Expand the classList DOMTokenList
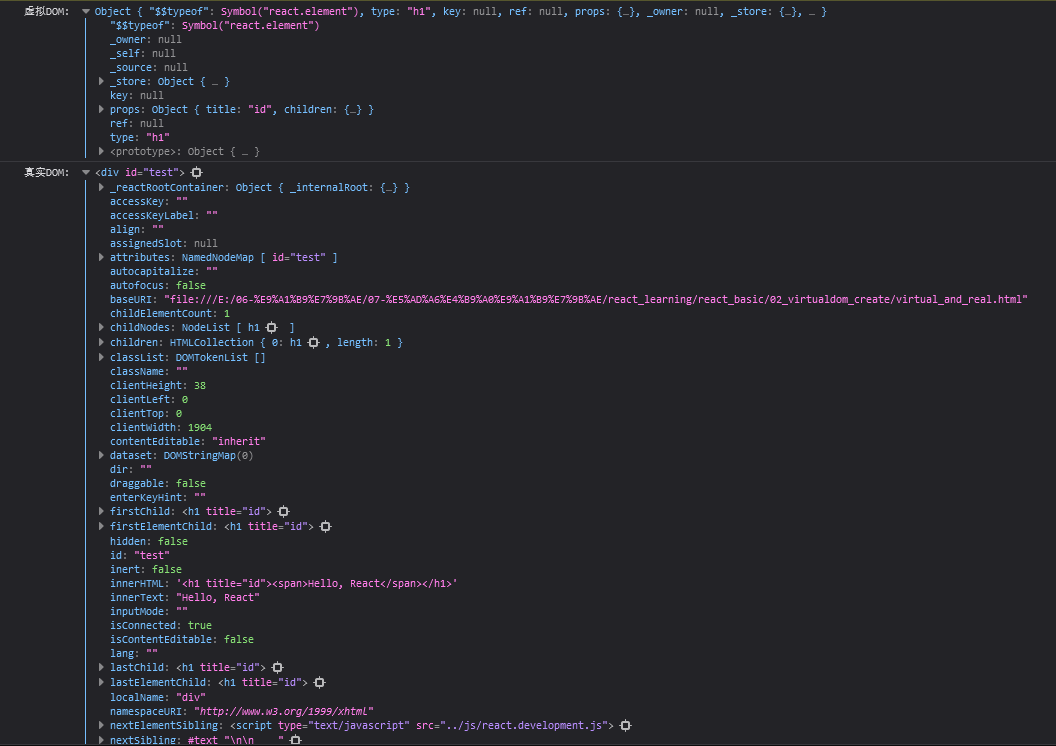Viewport: 1056px width, 746px height. [102, 357]
